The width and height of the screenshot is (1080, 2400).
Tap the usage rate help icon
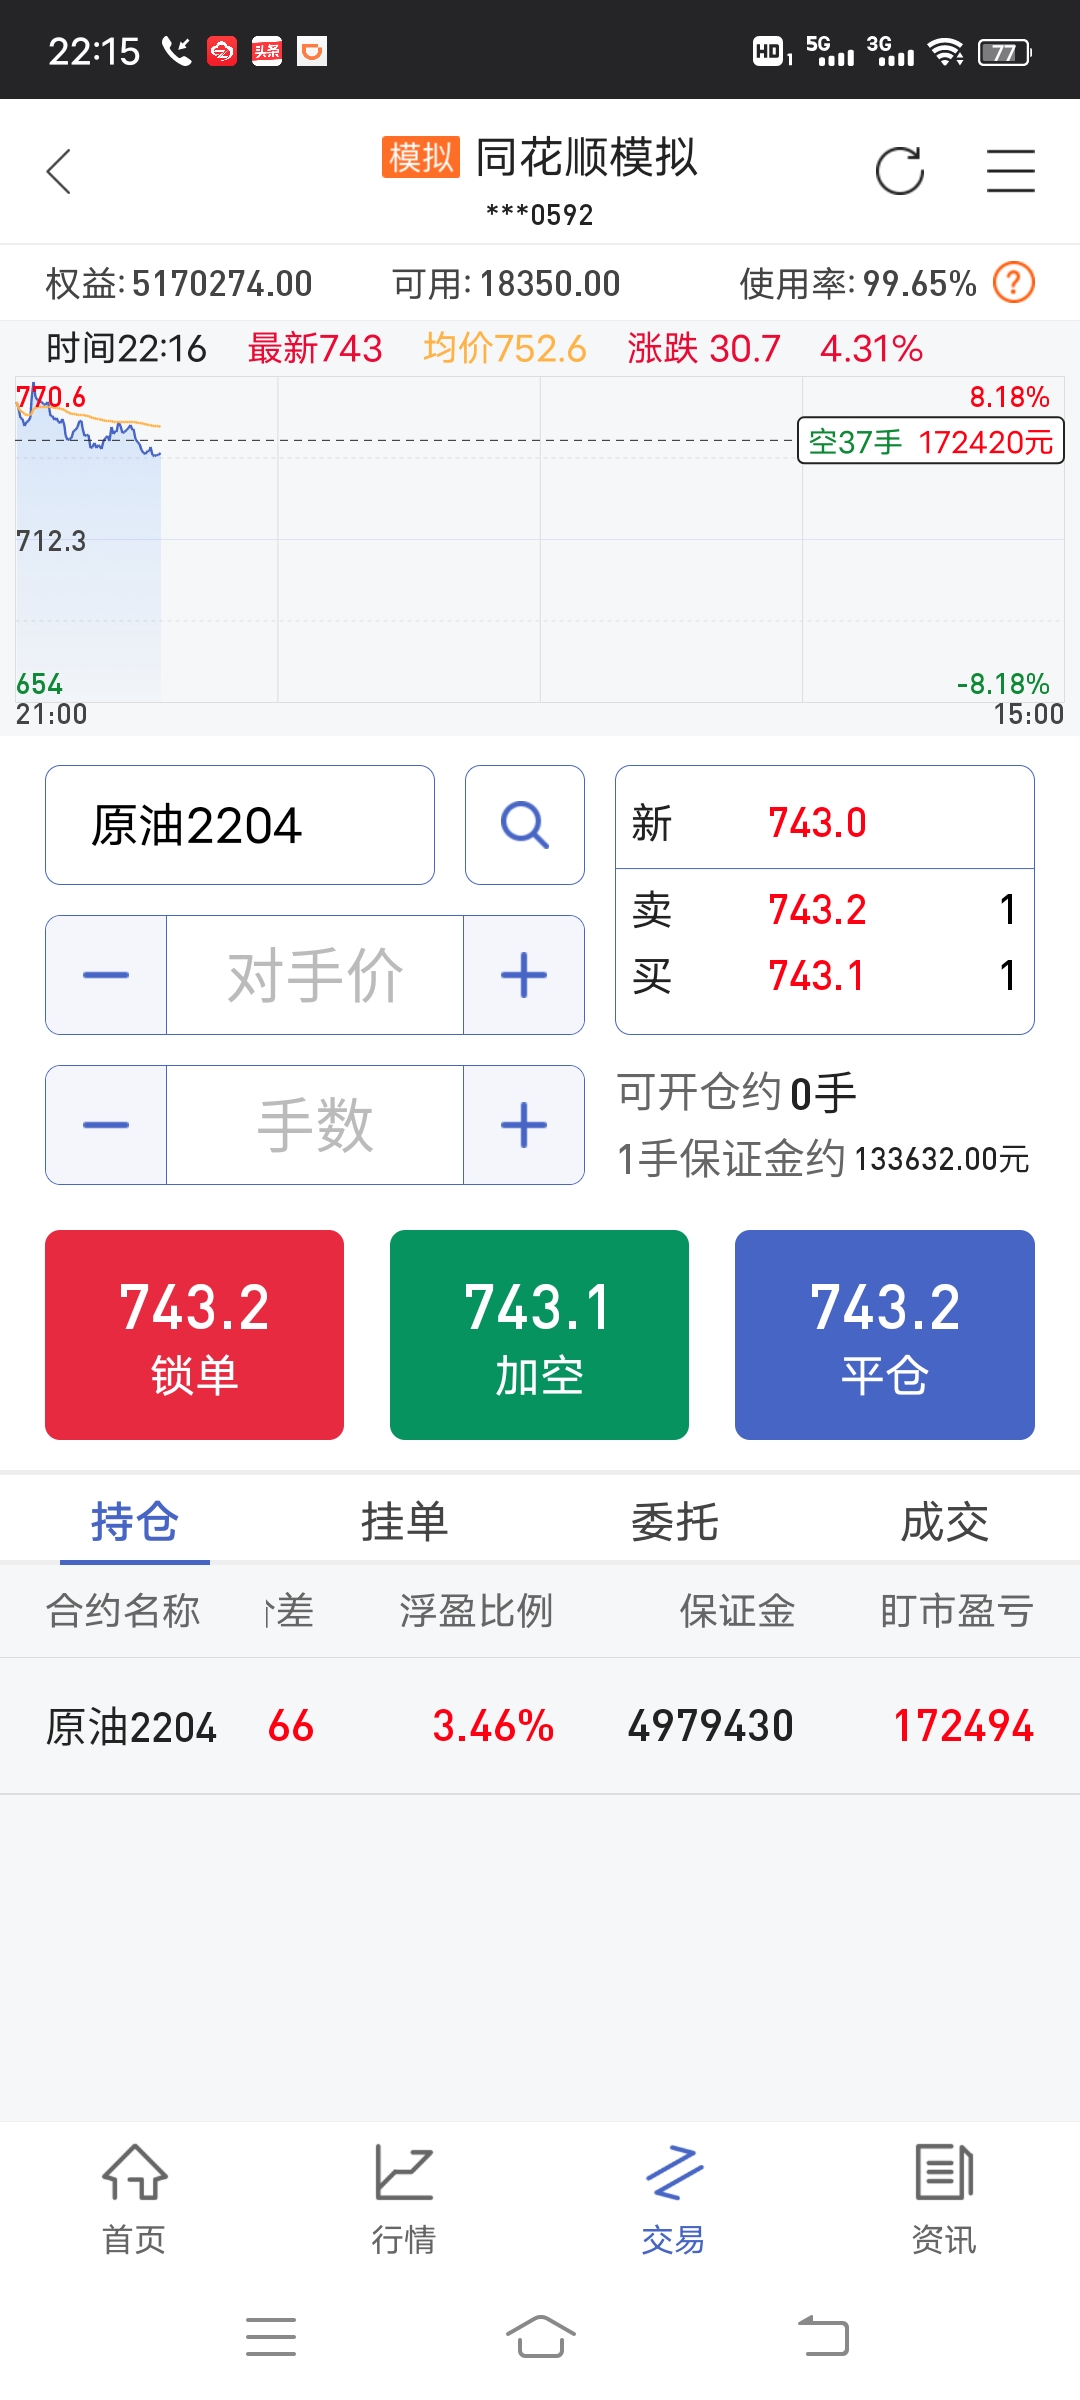[x=1014, y=283]
